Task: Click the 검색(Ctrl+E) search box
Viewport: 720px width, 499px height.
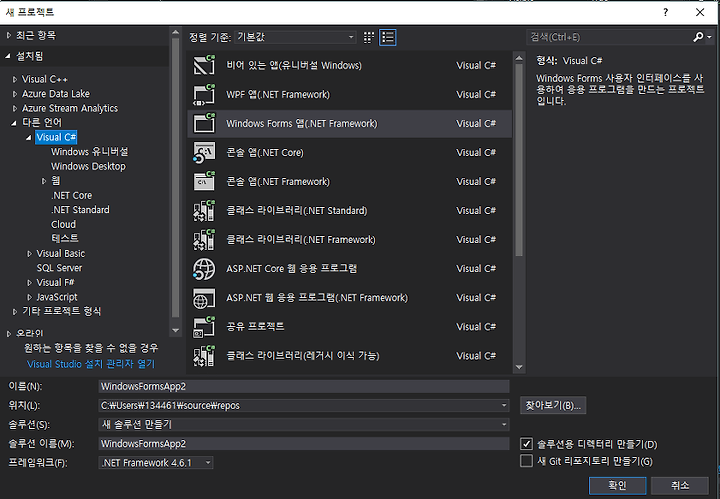Action: 609,37
